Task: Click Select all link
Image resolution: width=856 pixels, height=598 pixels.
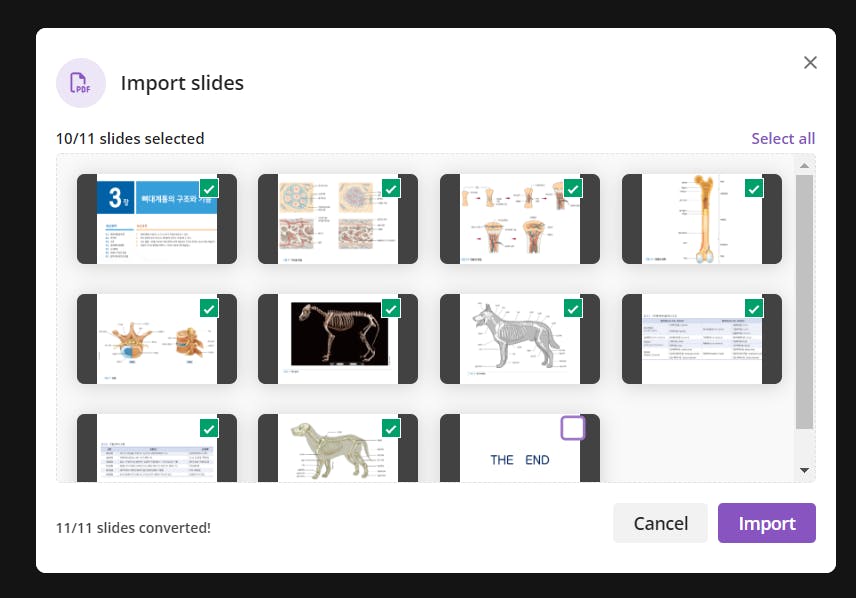Action: [x=783, y=138]
